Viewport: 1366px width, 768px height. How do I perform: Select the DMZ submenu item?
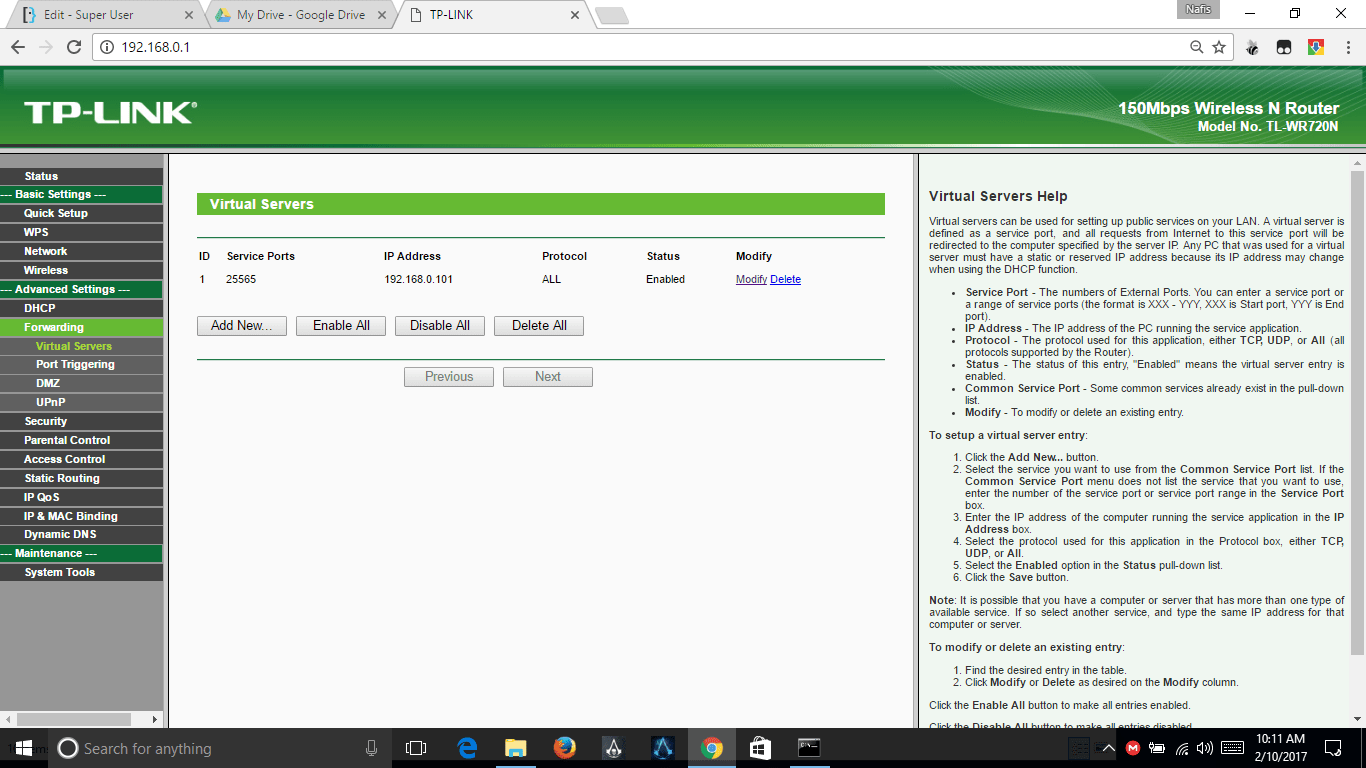click(81, 383)
